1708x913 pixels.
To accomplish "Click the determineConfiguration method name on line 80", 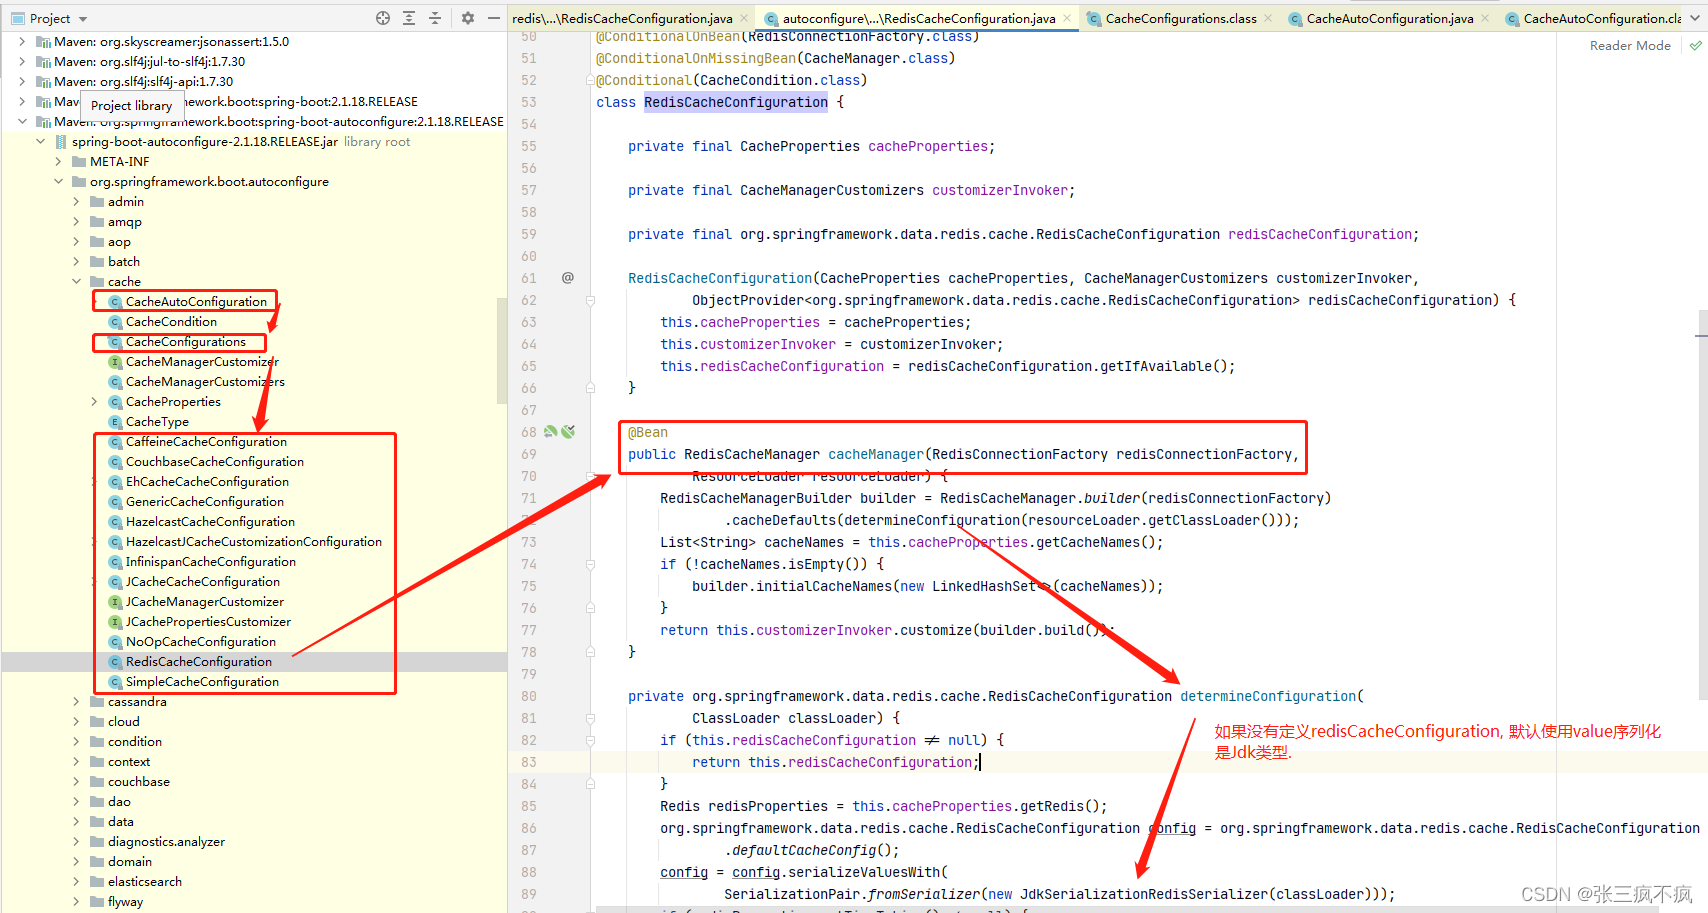I will point(1268,696).
